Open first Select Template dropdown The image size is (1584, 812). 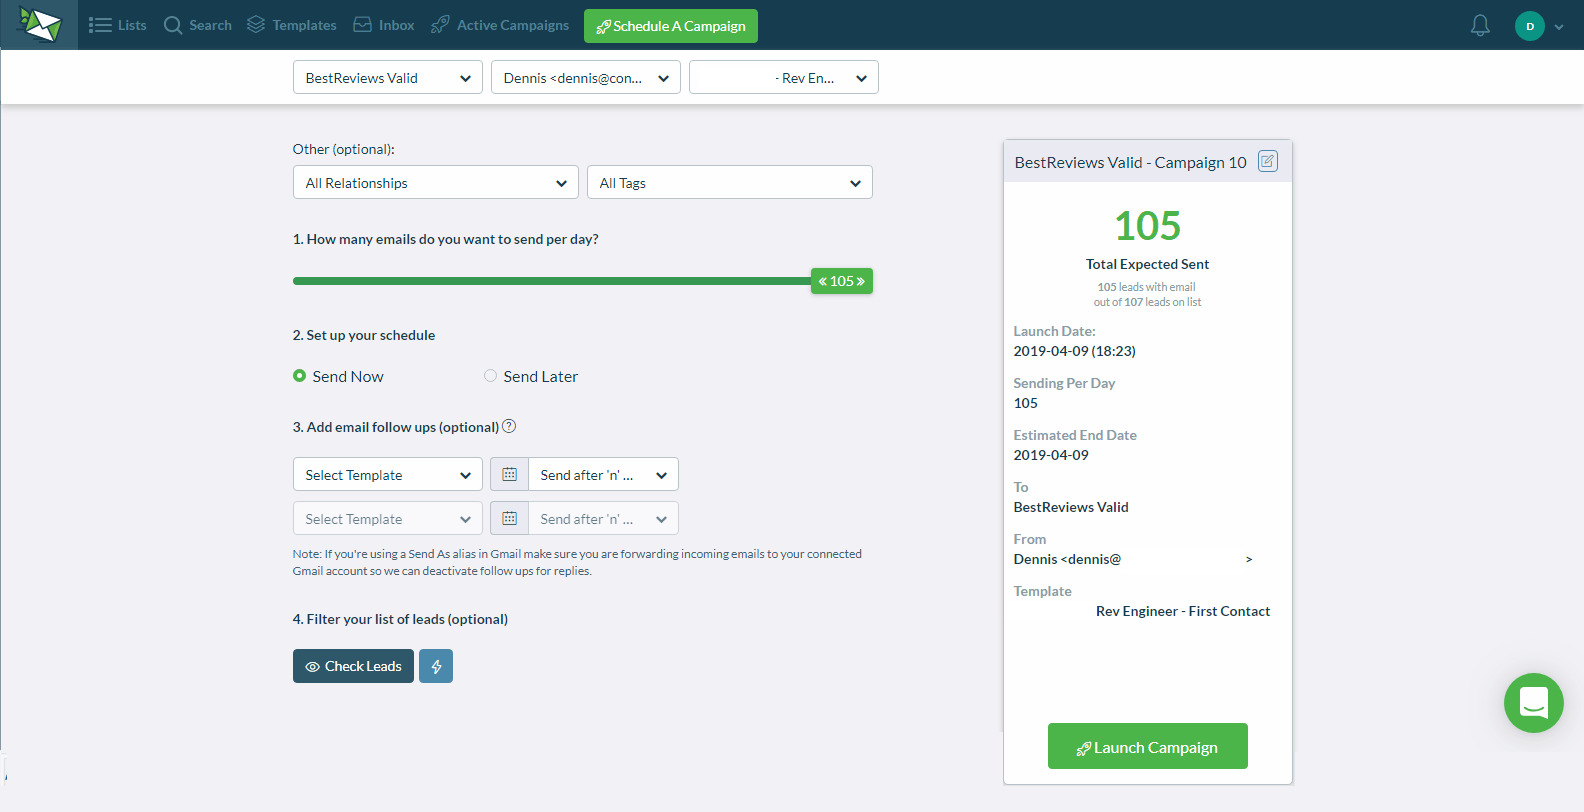click(x=388, y=474)
